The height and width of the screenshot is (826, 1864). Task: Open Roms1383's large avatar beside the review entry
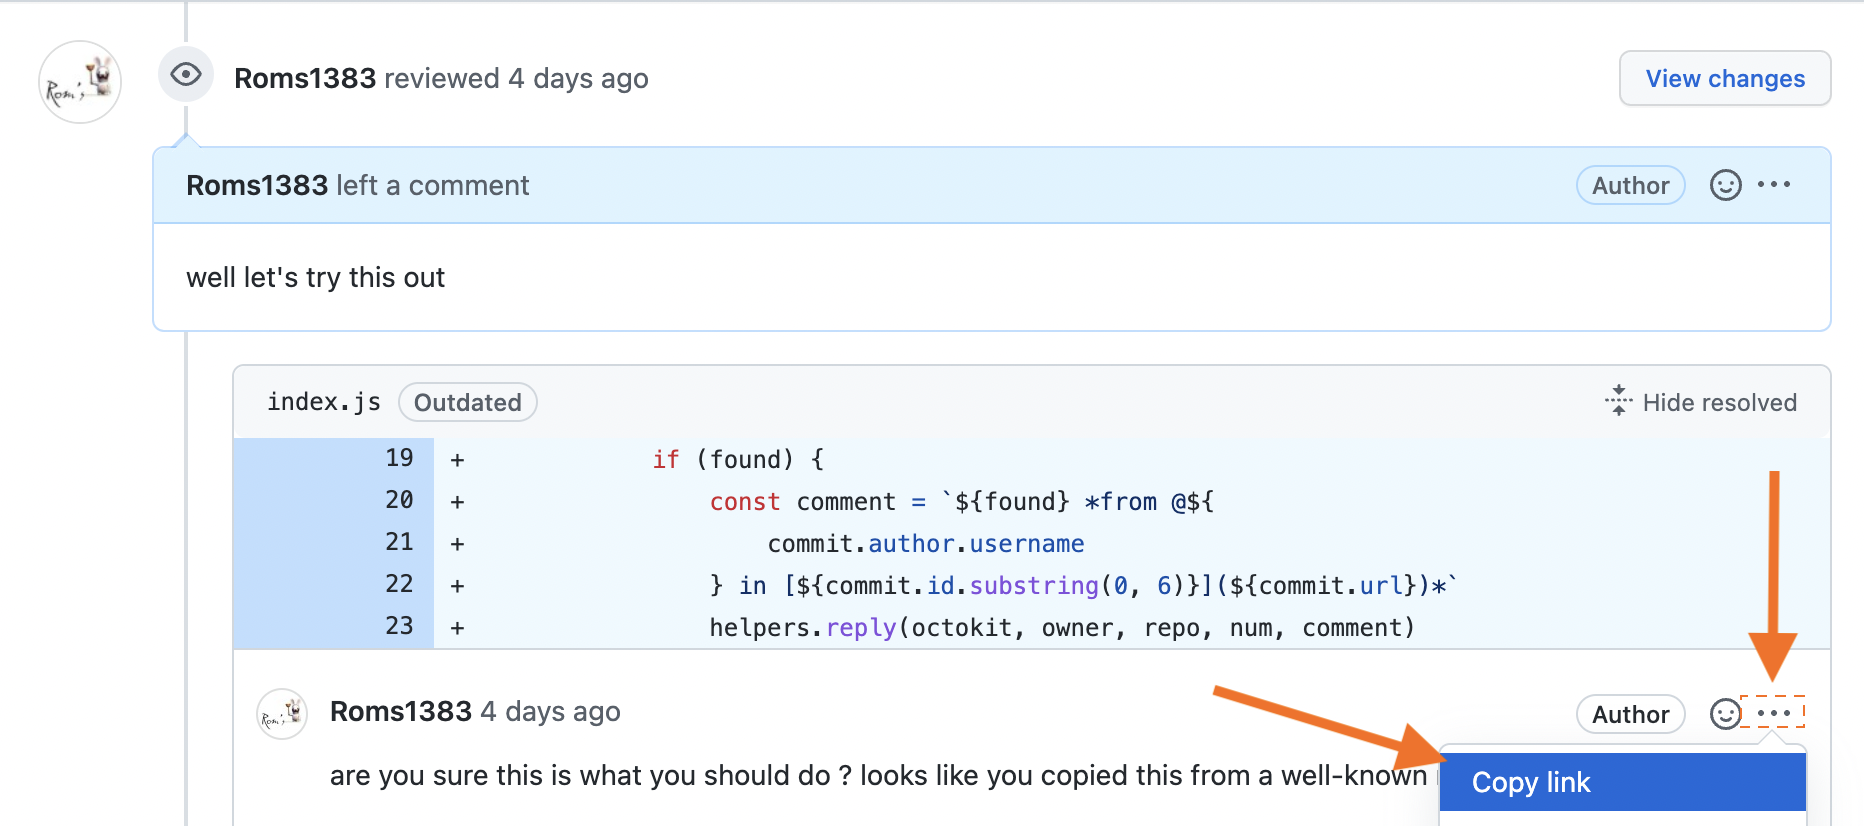pos(80,82)
